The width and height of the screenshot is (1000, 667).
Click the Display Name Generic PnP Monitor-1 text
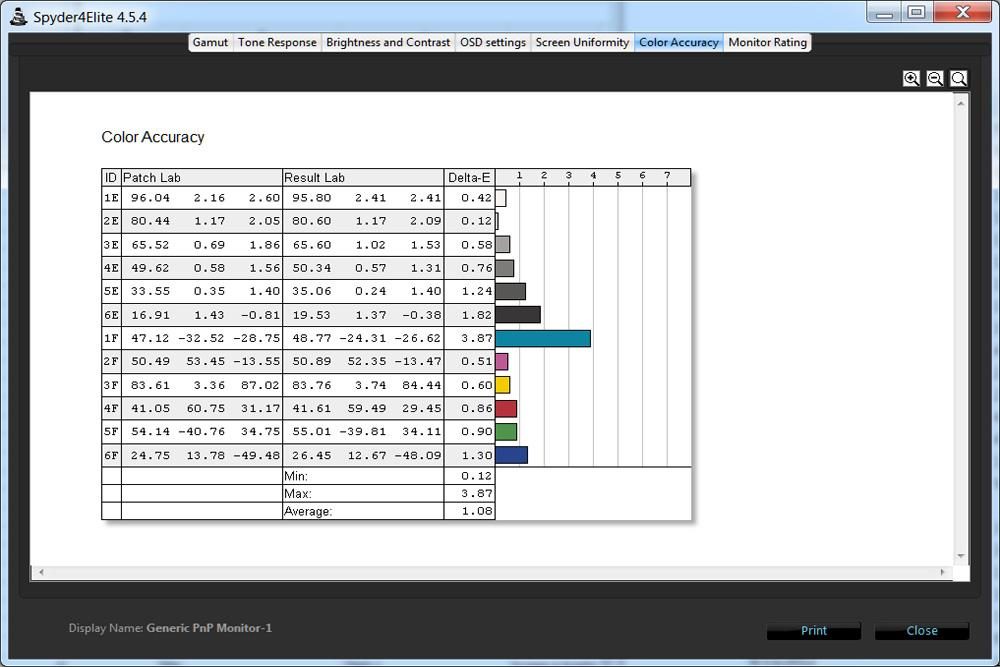[170, 628]
